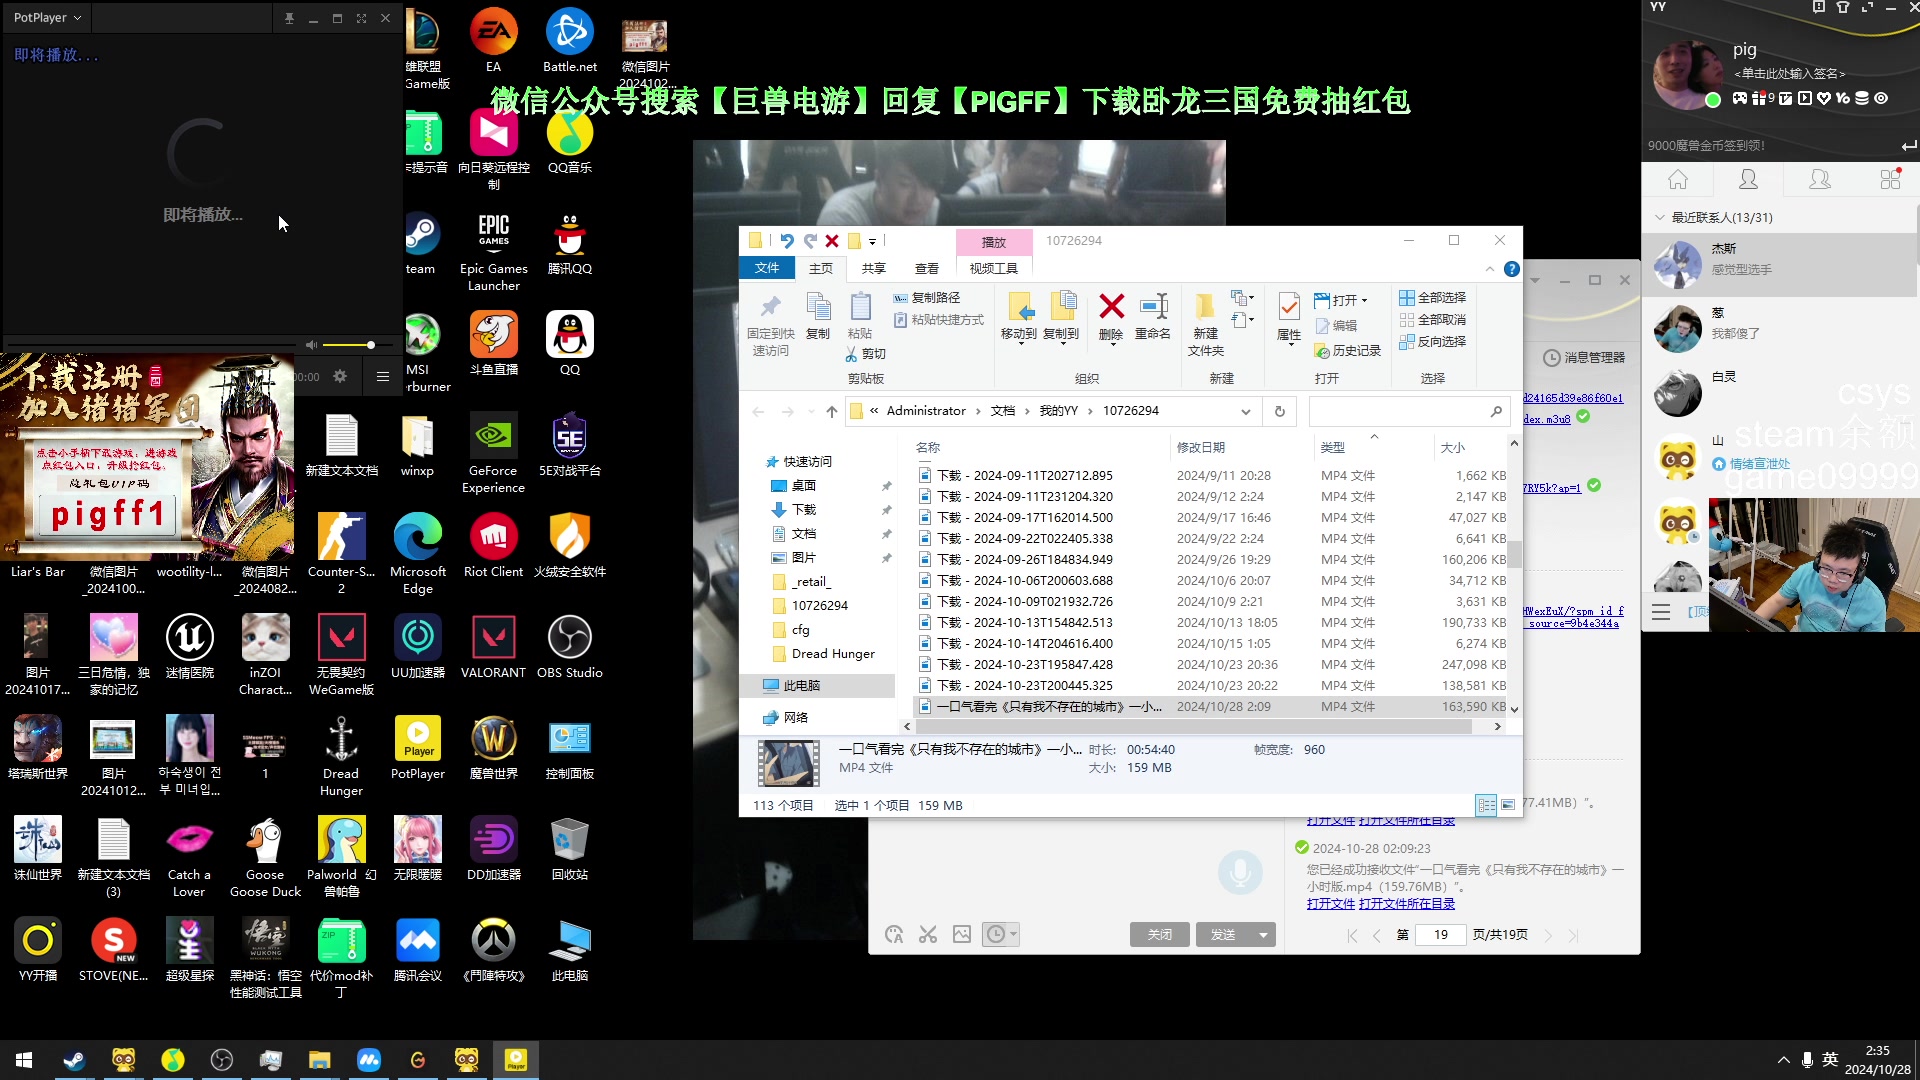Click microphone icon in system tray
Viewport: 1920px width, 1080px height.
tap(1807, 1060)
